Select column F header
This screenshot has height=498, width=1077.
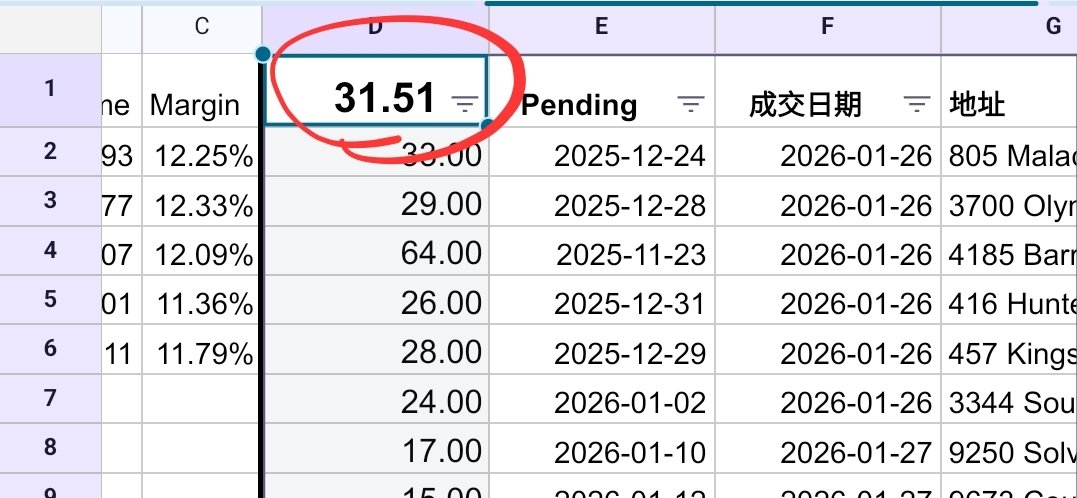pyautogui.click(x=828, y=27)
